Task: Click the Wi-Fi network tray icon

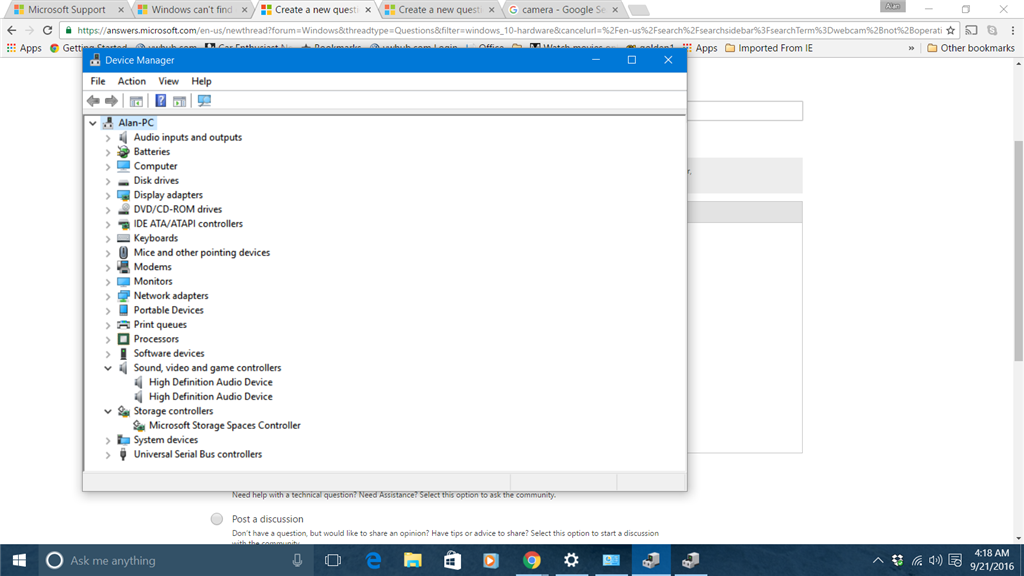Action: click(x=917, y=560)
